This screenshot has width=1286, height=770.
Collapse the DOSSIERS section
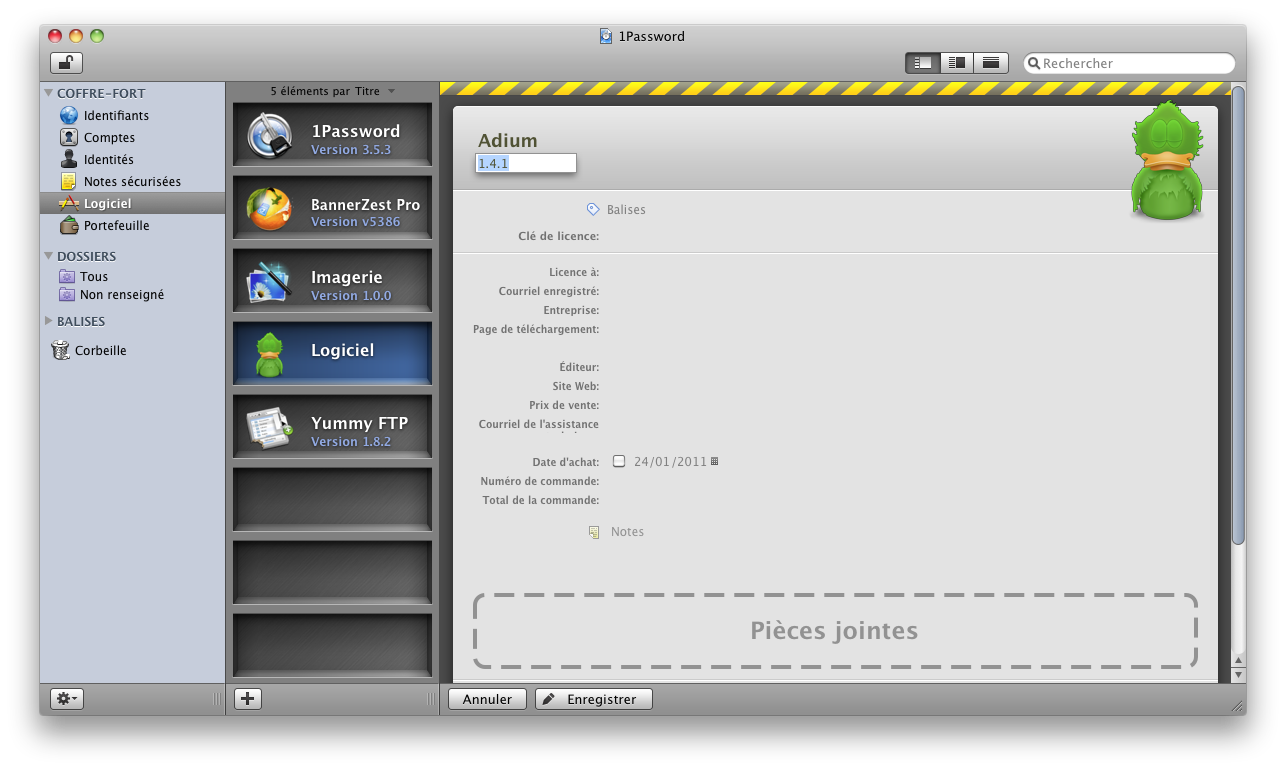[48, 256]
